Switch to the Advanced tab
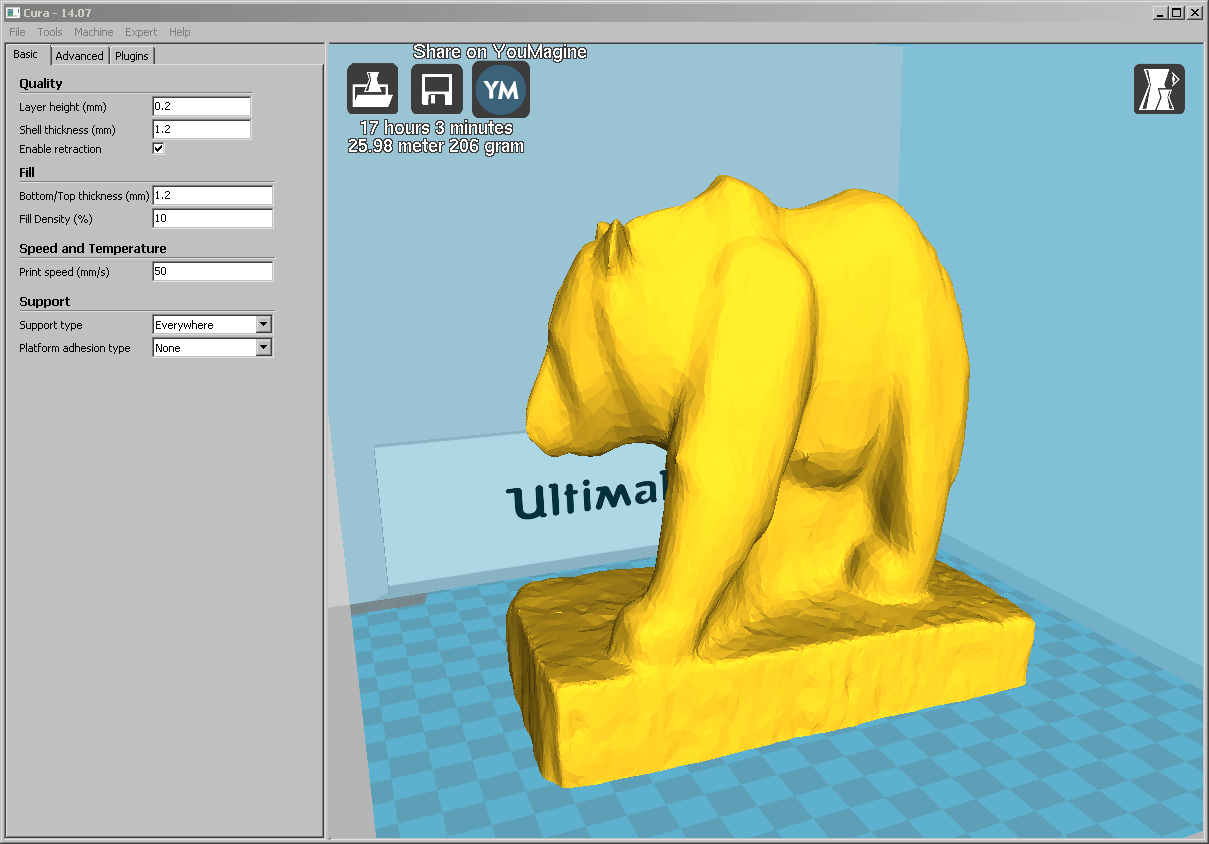This screenshot has height=844, width=1209. click(79, 56)
